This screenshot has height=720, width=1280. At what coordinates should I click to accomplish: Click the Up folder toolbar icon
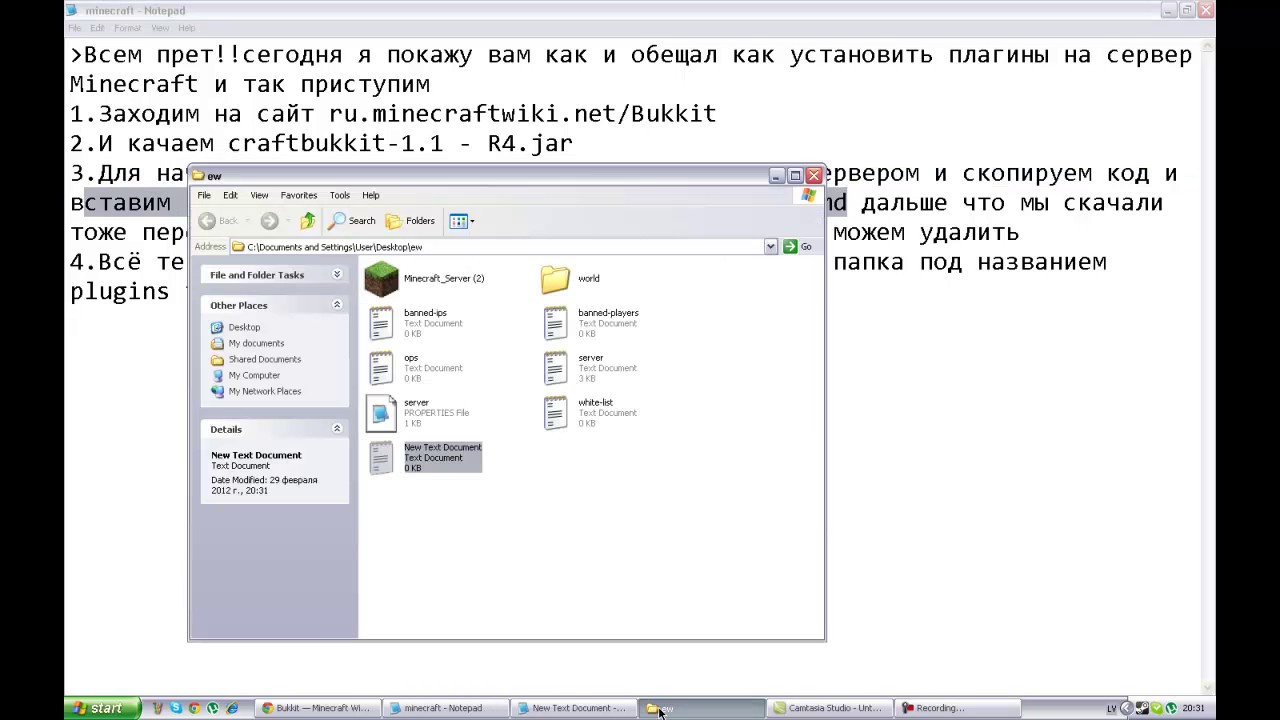307,221
